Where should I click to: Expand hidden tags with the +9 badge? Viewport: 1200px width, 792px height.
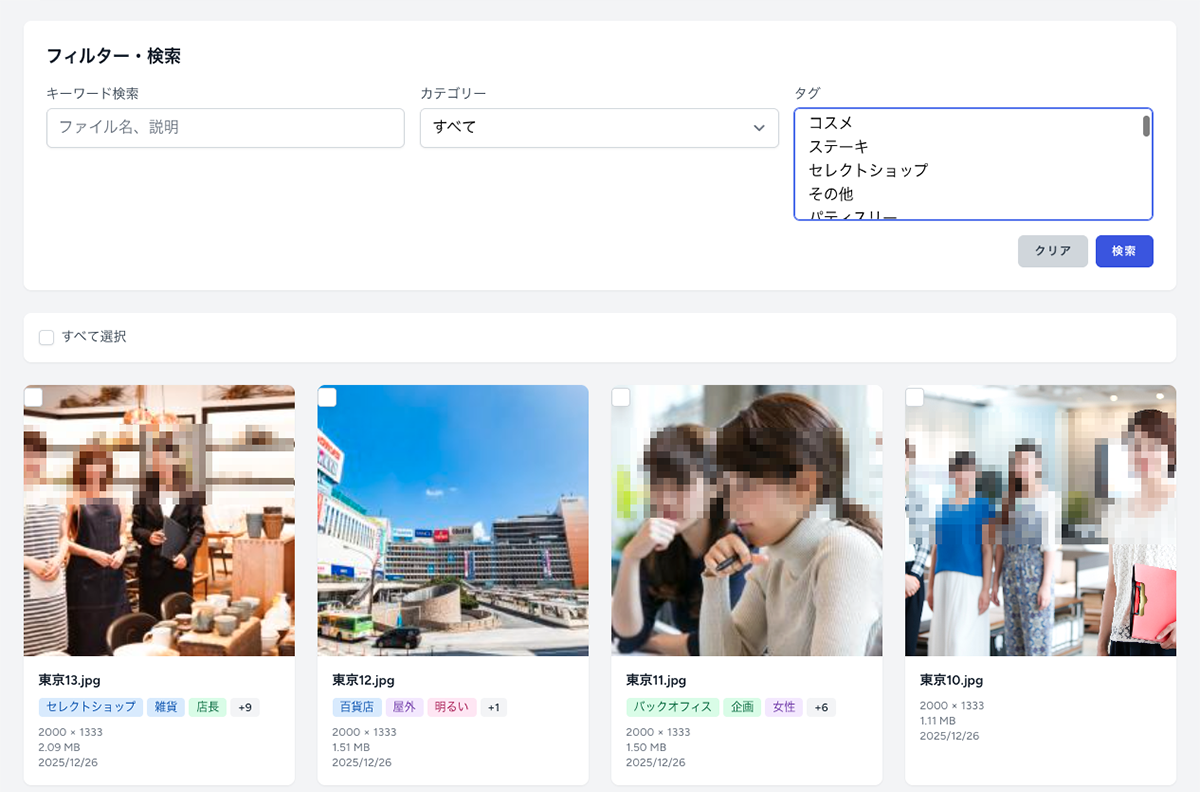243,707
